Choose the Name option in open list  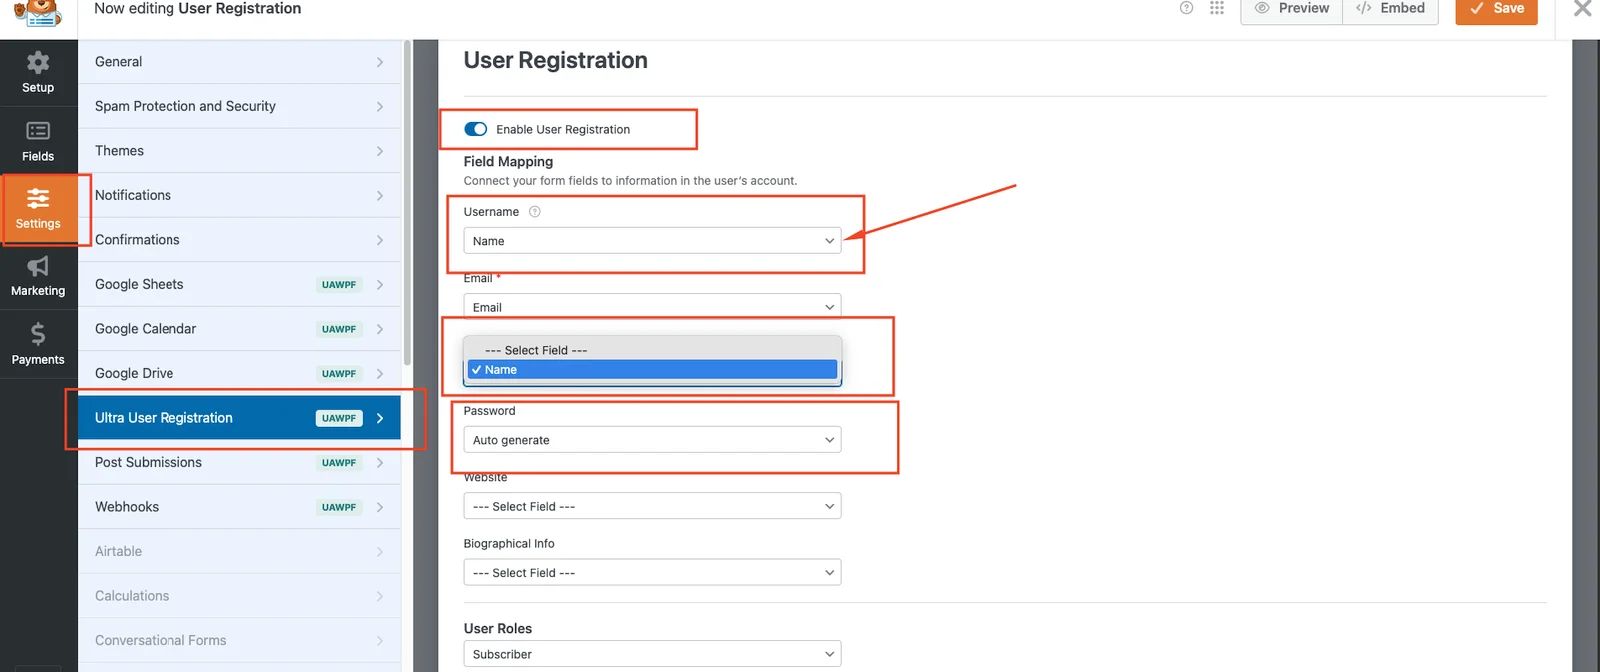pyautogui.click(x=652, y=370)
